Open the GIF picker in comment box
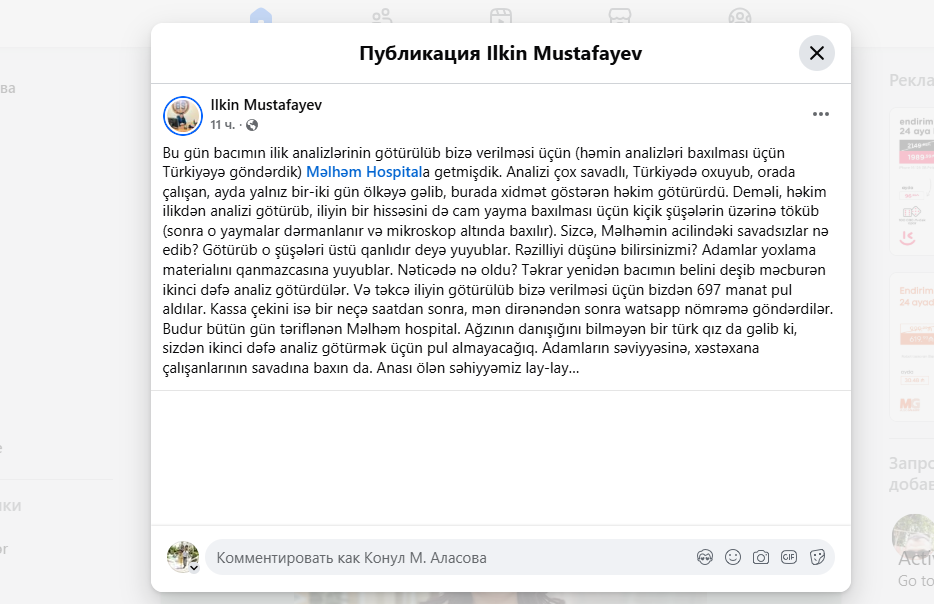The height and width of the screenshot is (604, 934). click(789, 558)
